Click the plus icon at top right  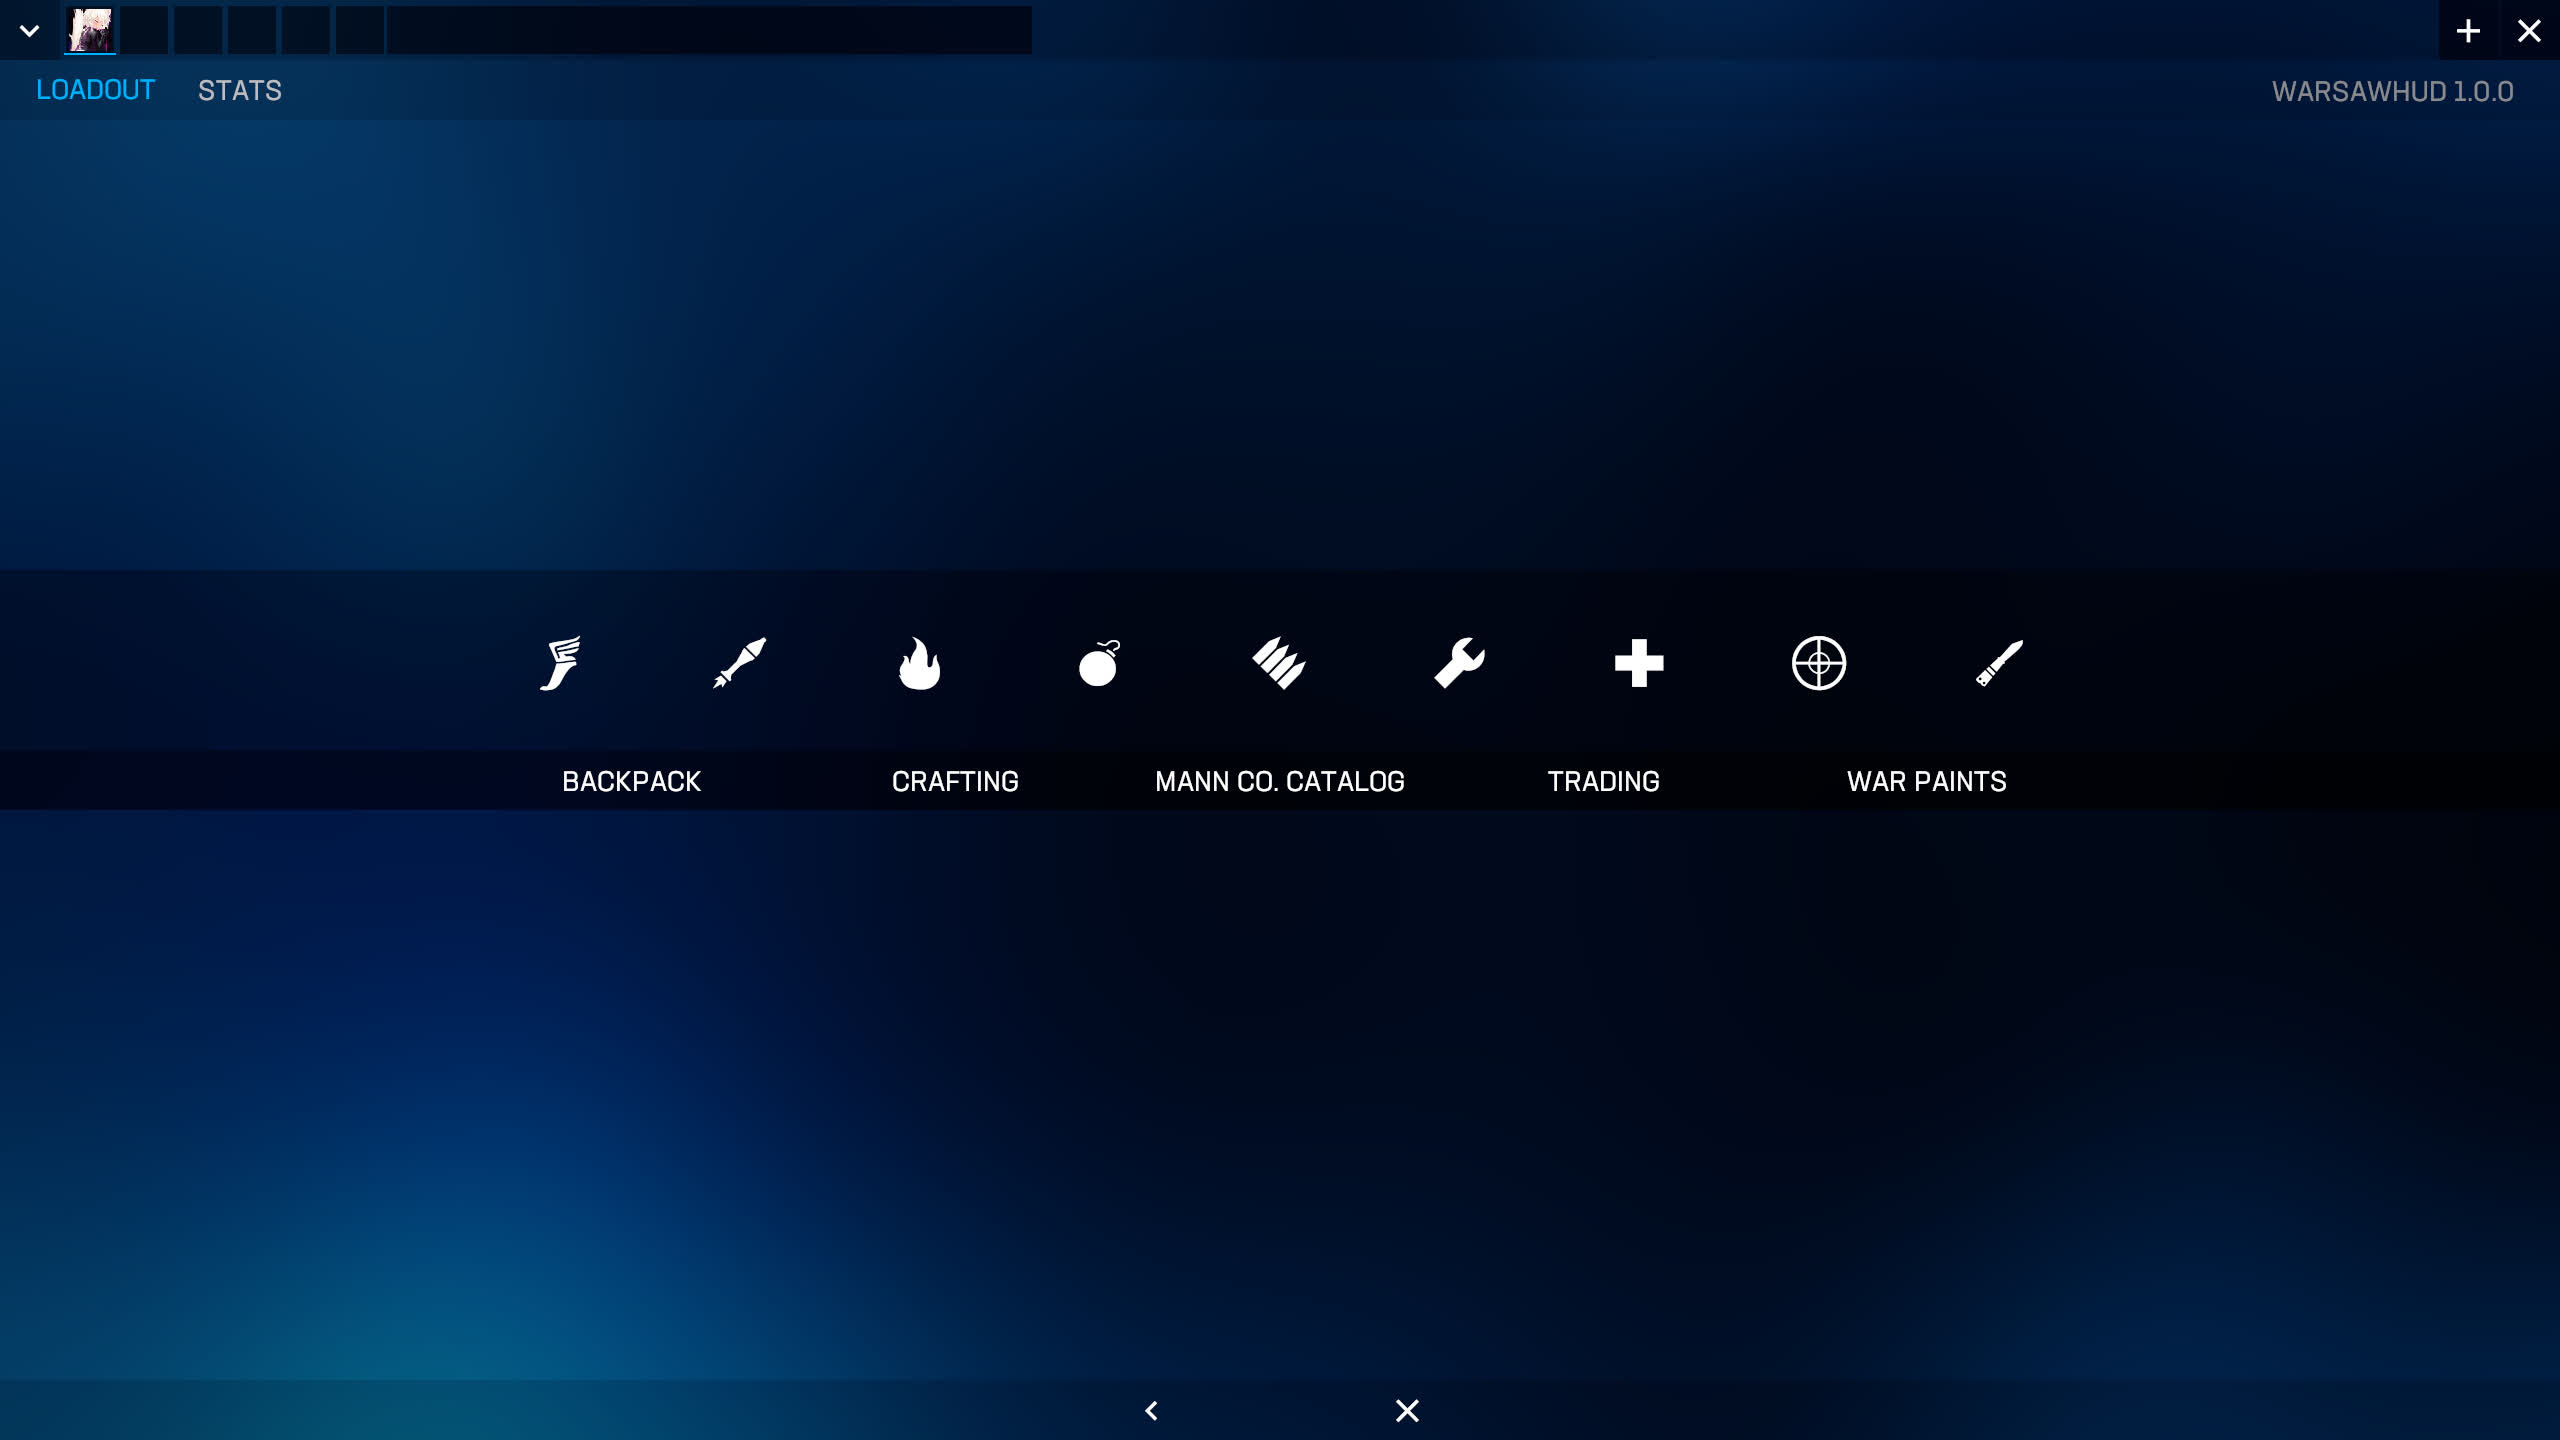point(2468,31)
